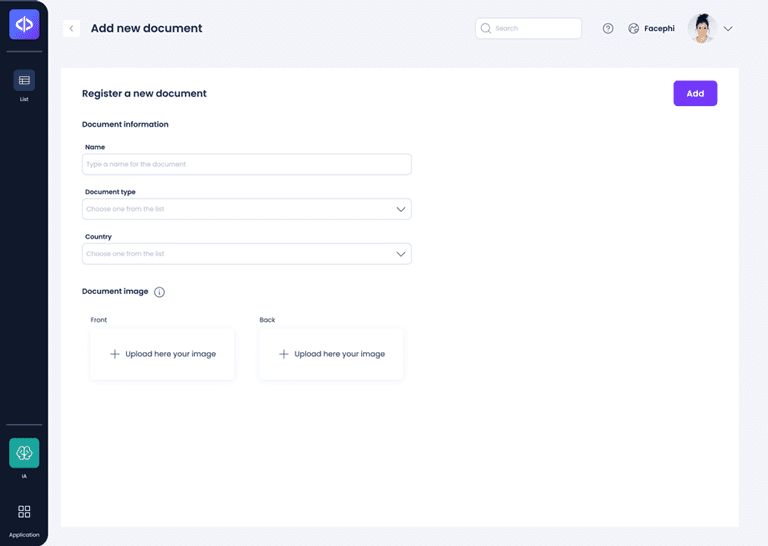This screenshot has height=546, width=768.
Task: Open the IA brain icon
Action: [x=24, y=453]
